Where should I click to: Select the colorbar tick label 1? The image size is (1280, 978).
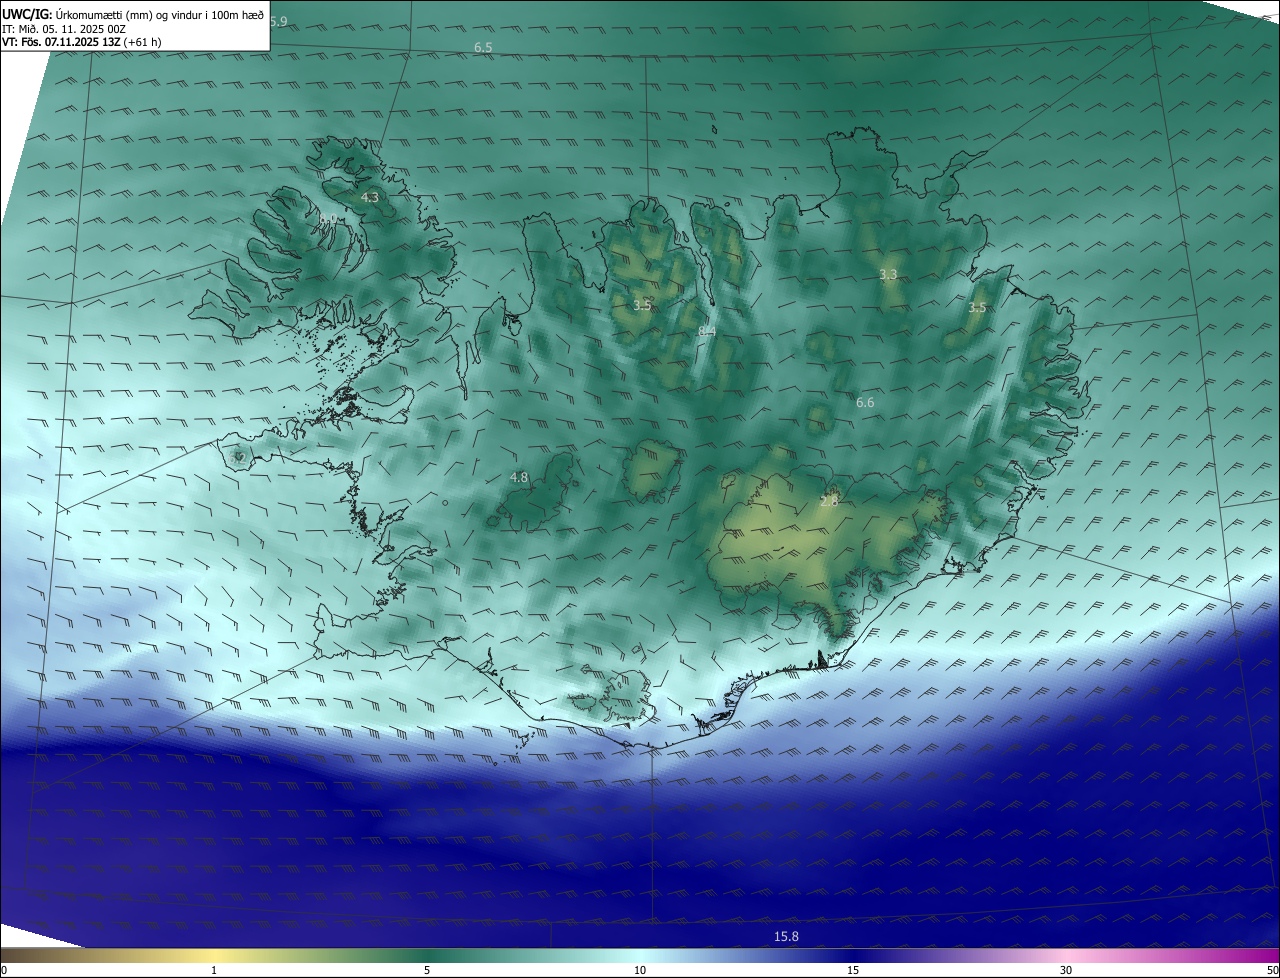tap(214, 970)
